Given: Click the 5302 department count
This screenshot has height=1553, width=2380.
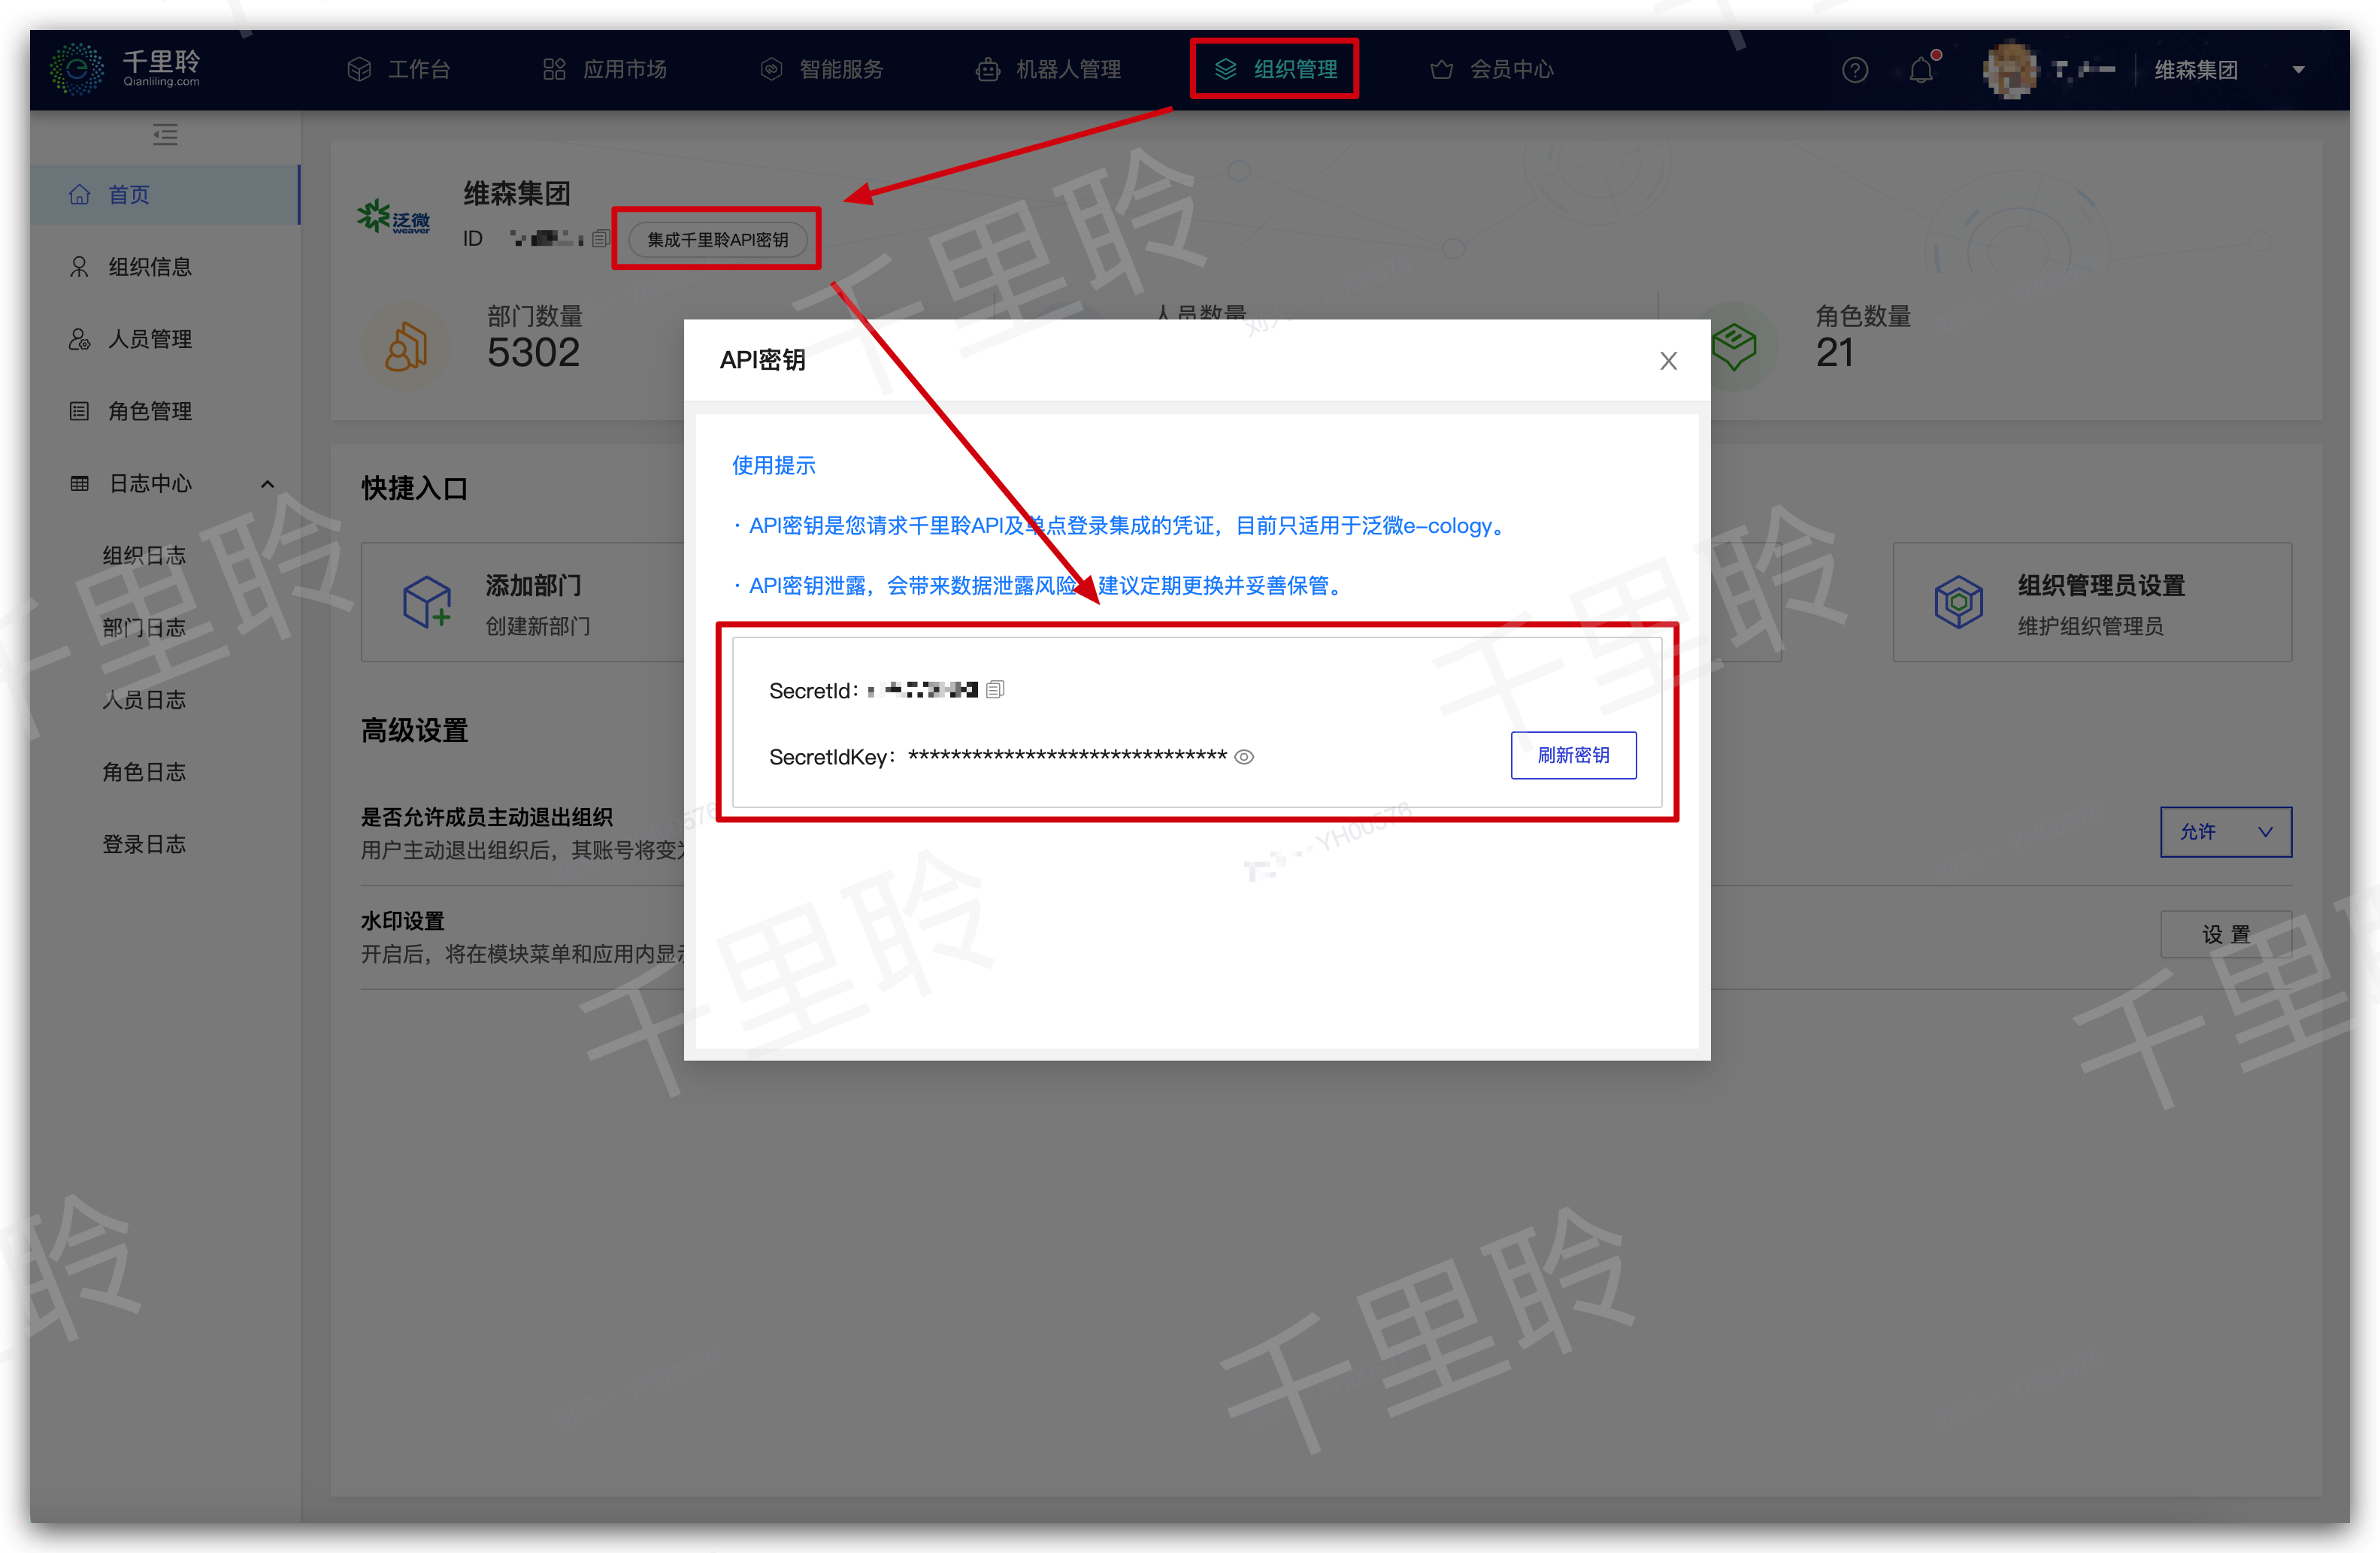Looking at the screenshot, I should pyautogui.click(x=533, y=353).
